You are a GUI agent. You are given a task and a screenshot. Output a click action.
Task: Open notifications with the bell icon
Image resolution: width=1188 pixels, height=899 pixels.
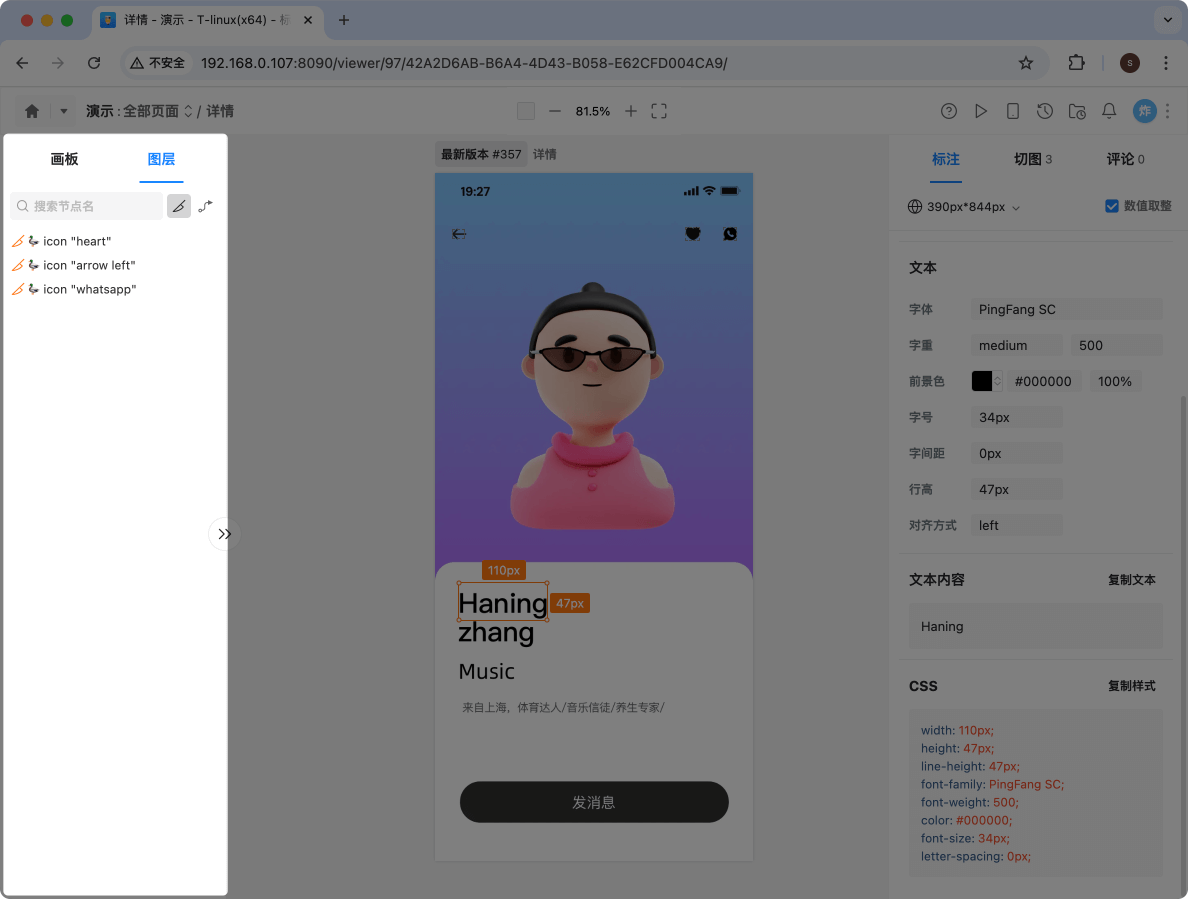1109,111
